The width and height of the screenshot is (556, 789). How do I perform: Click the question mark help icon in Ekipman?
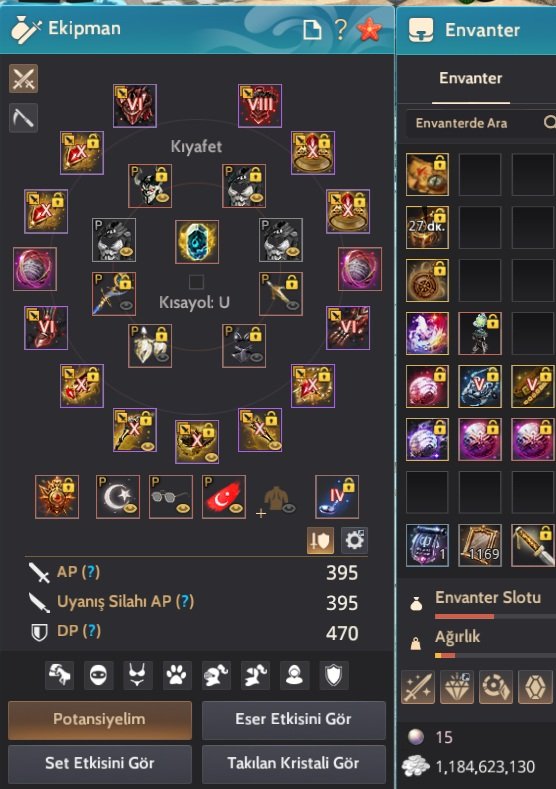point(341,29)
